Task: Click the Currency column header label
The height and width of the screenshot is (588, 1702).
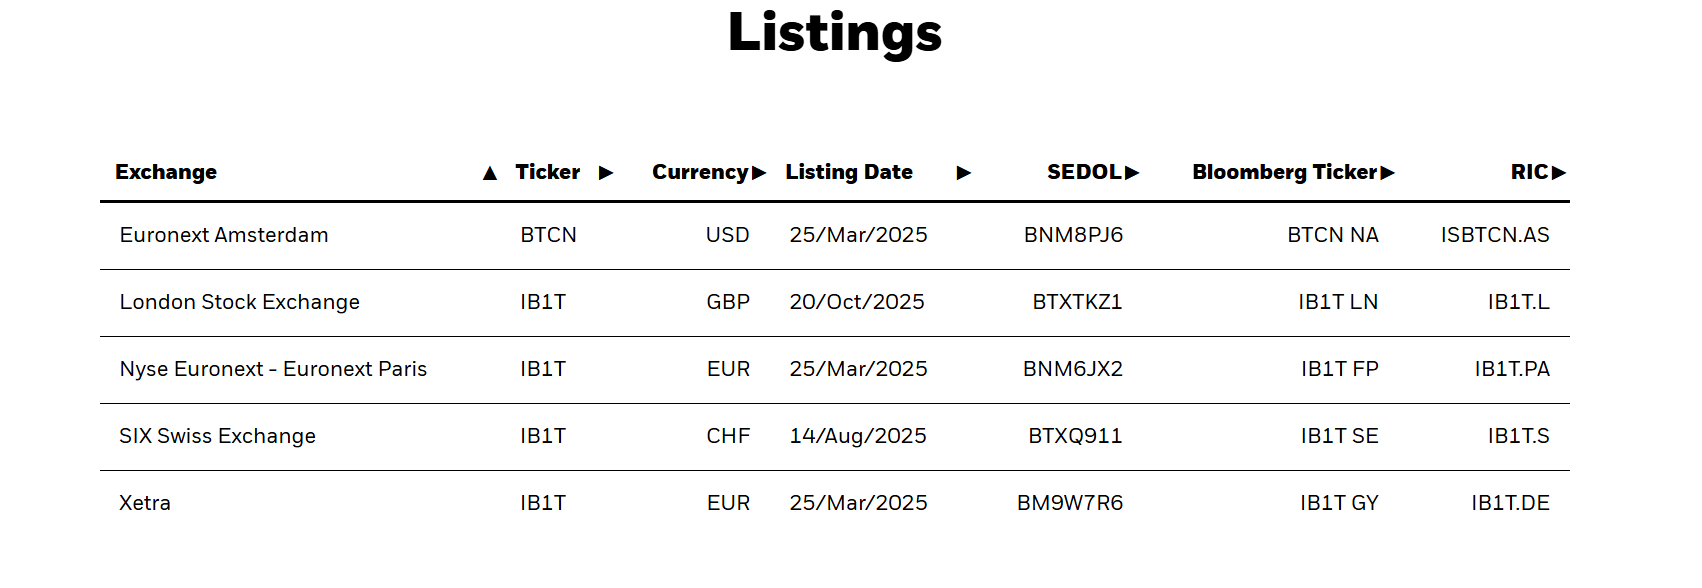Action: (699, 172)
